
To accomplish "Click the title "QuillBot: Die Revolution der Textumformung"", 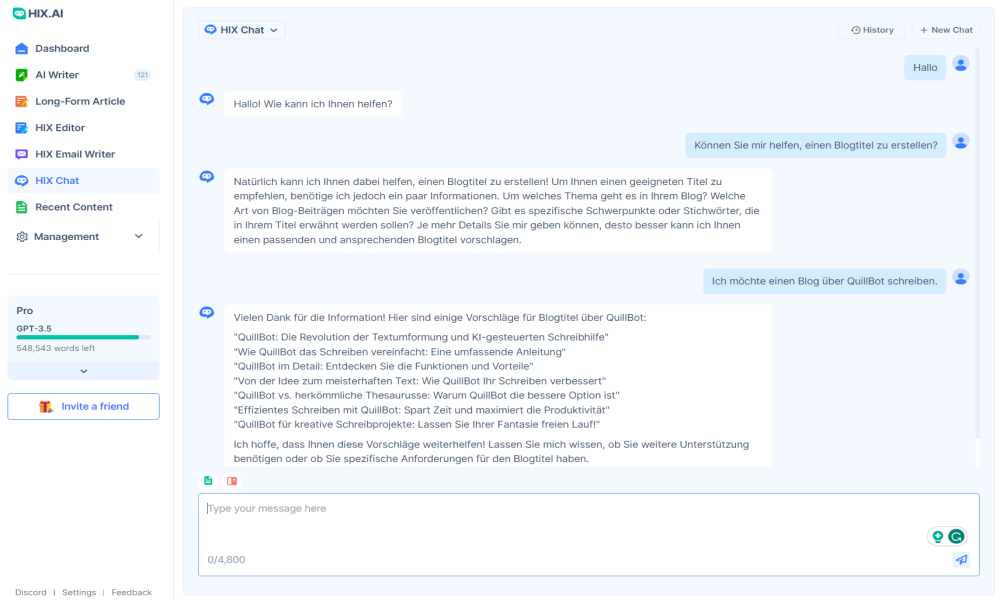I will click(421, 337).
